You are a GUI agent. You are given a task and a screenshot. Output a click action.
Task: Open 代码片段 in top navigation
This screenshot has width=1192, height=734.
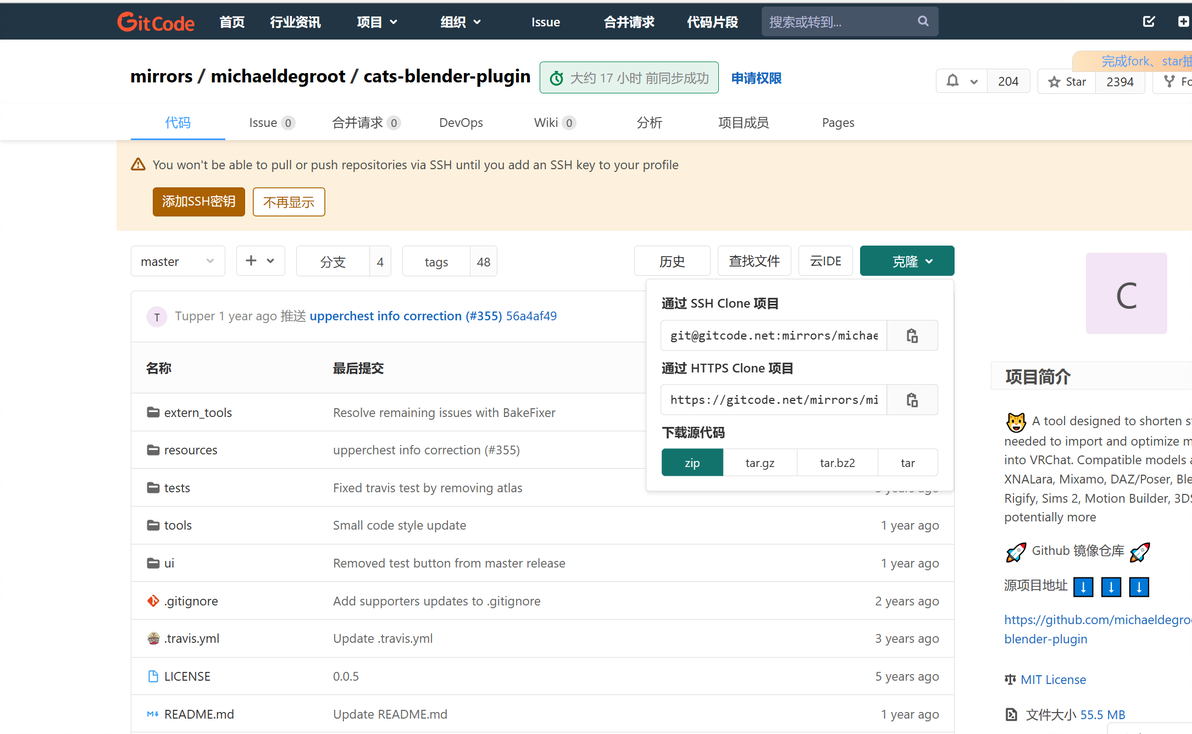click(x=712, y=22)
